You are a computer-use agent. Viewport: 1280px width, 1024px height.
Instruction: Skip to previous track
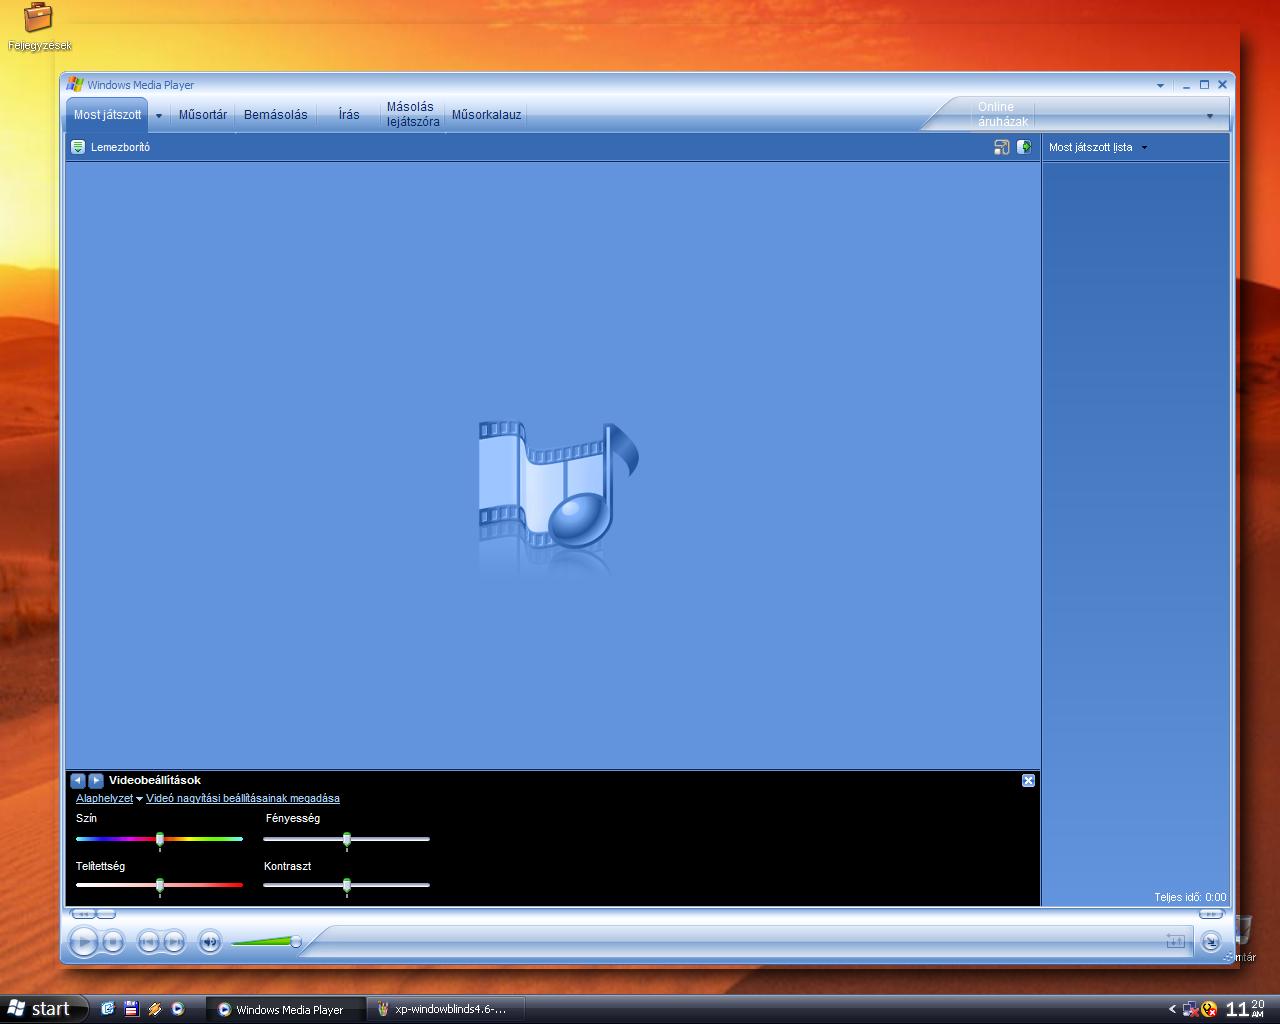pyautogui.click(x=148, y=941)
